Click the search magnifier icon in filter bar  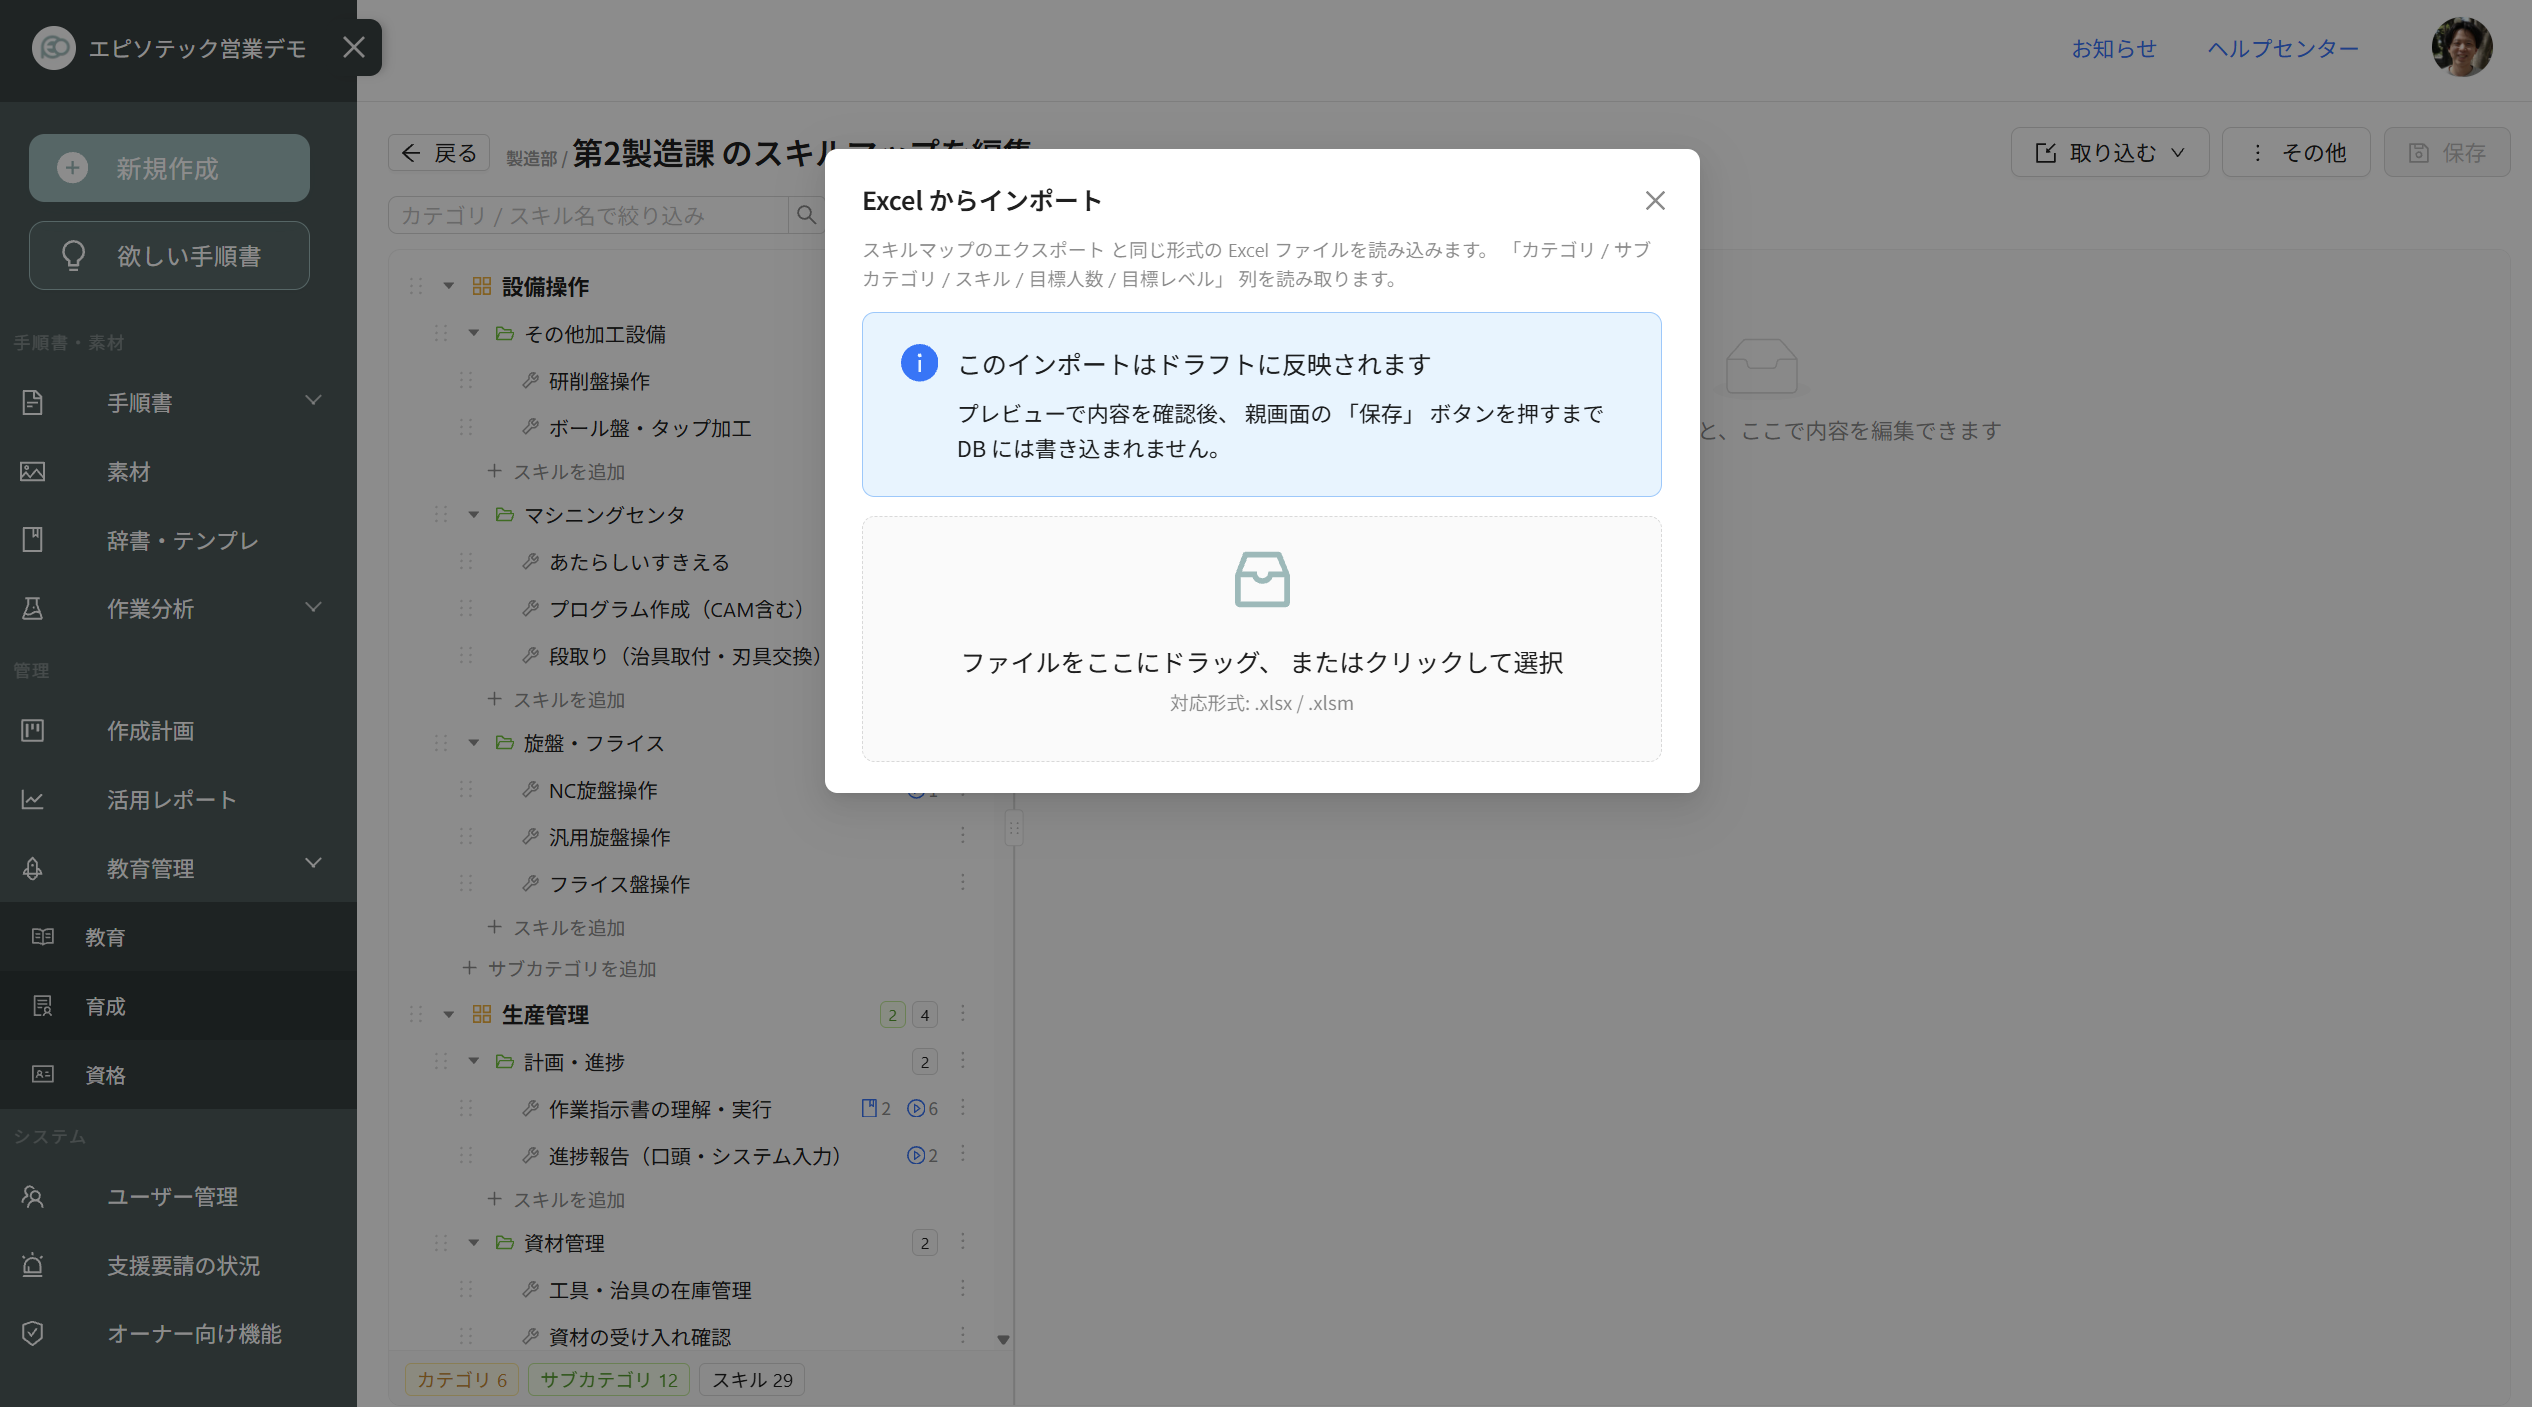pyautogui.click(x=806, y=215)
